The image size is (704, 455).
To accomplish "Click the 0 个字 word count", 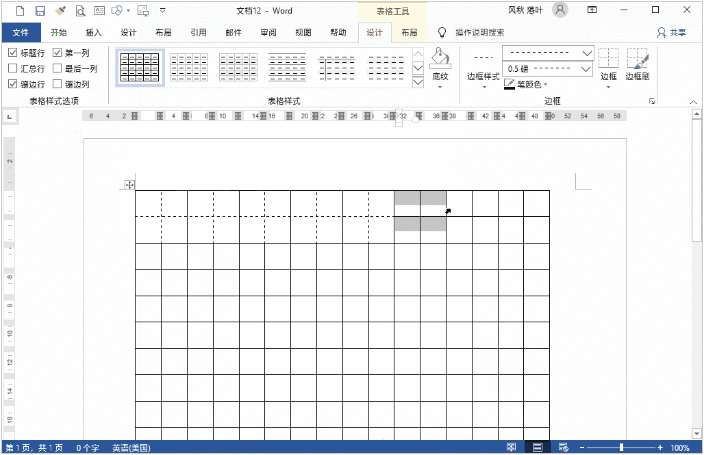I will click(x=88, y=448).
